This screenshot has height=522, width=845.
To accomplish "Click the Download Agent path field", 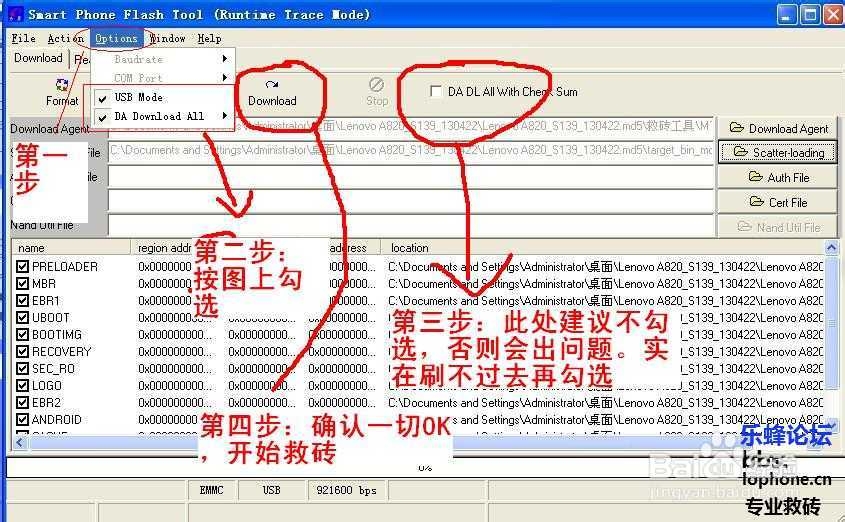I will click(411, 127).
